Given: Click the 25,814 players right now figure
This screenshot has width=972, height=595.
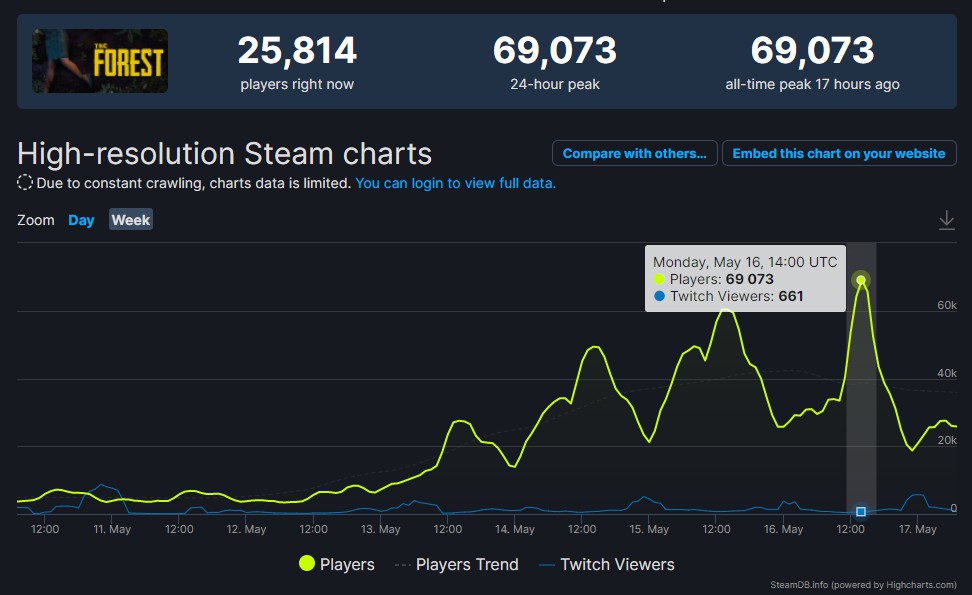Looking at the screenshot, I should (297, 50).
